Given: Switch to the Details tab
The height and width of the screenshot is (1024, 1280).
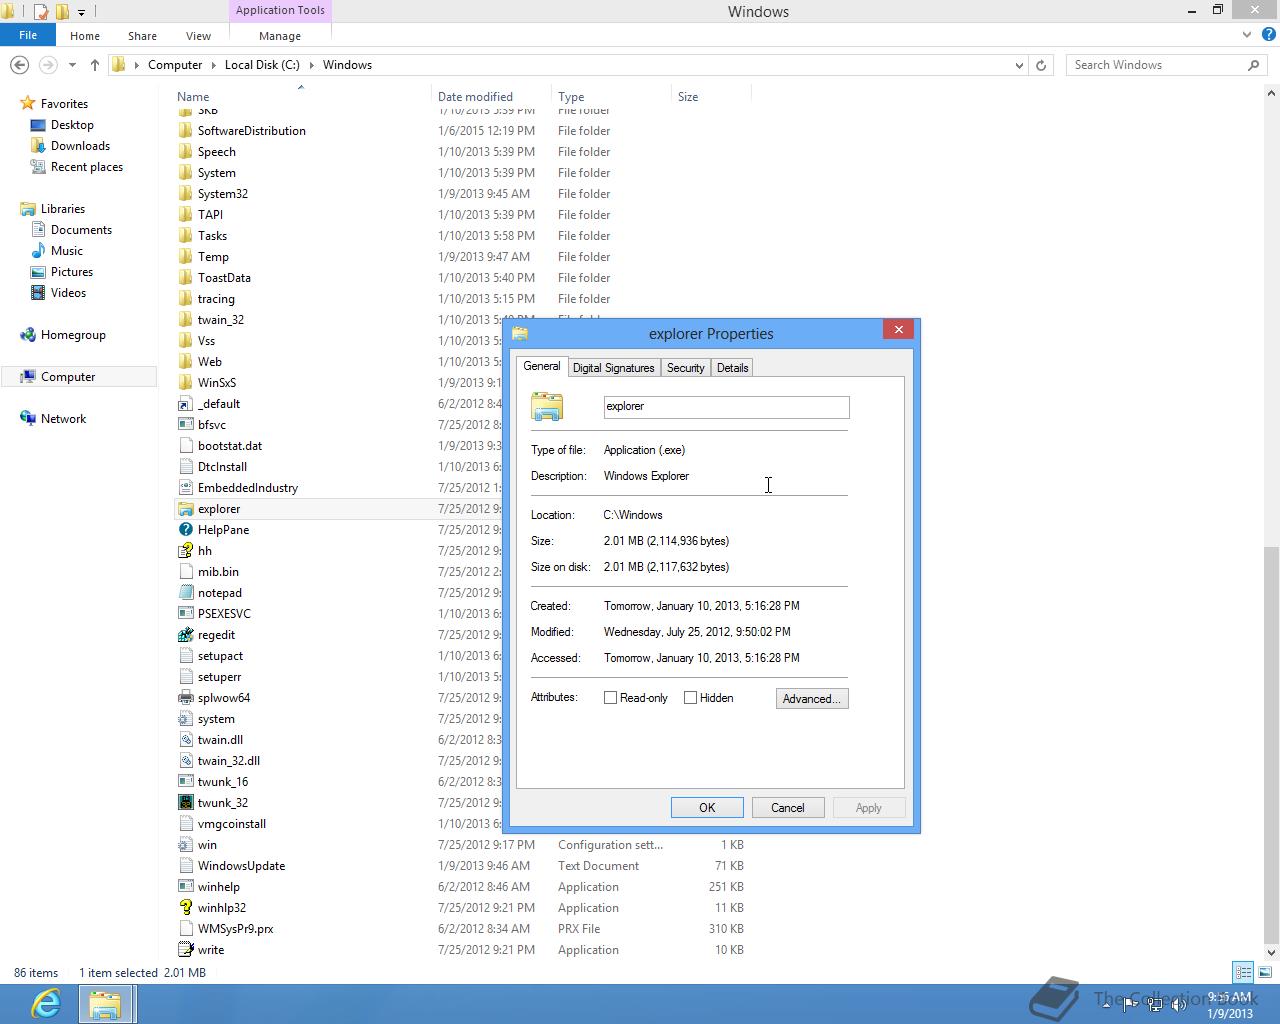Looking at the screenshot, I should click(x=733, y=368).
